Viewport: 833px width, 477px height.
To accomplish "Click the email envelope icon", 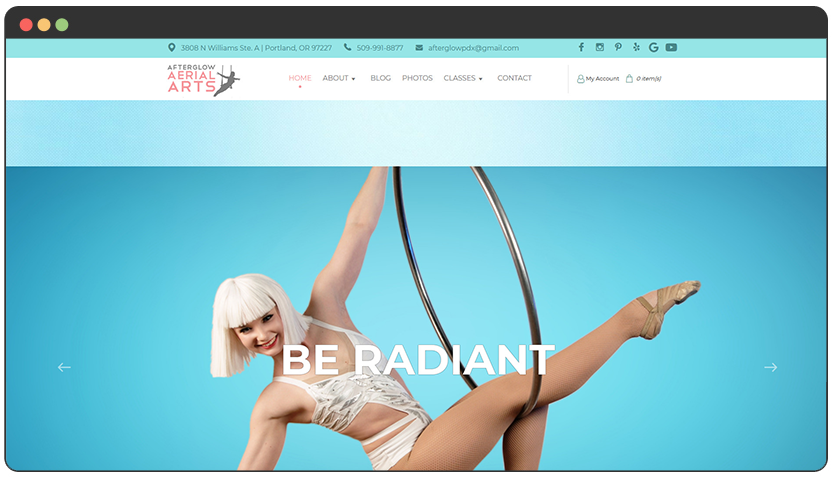I will [x=419, y=47].
